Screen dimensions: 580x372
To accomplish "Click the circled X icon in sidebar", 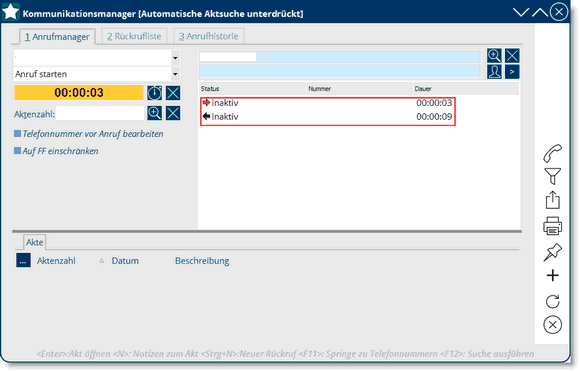I will pyautogui.click(x=553, y=325).
